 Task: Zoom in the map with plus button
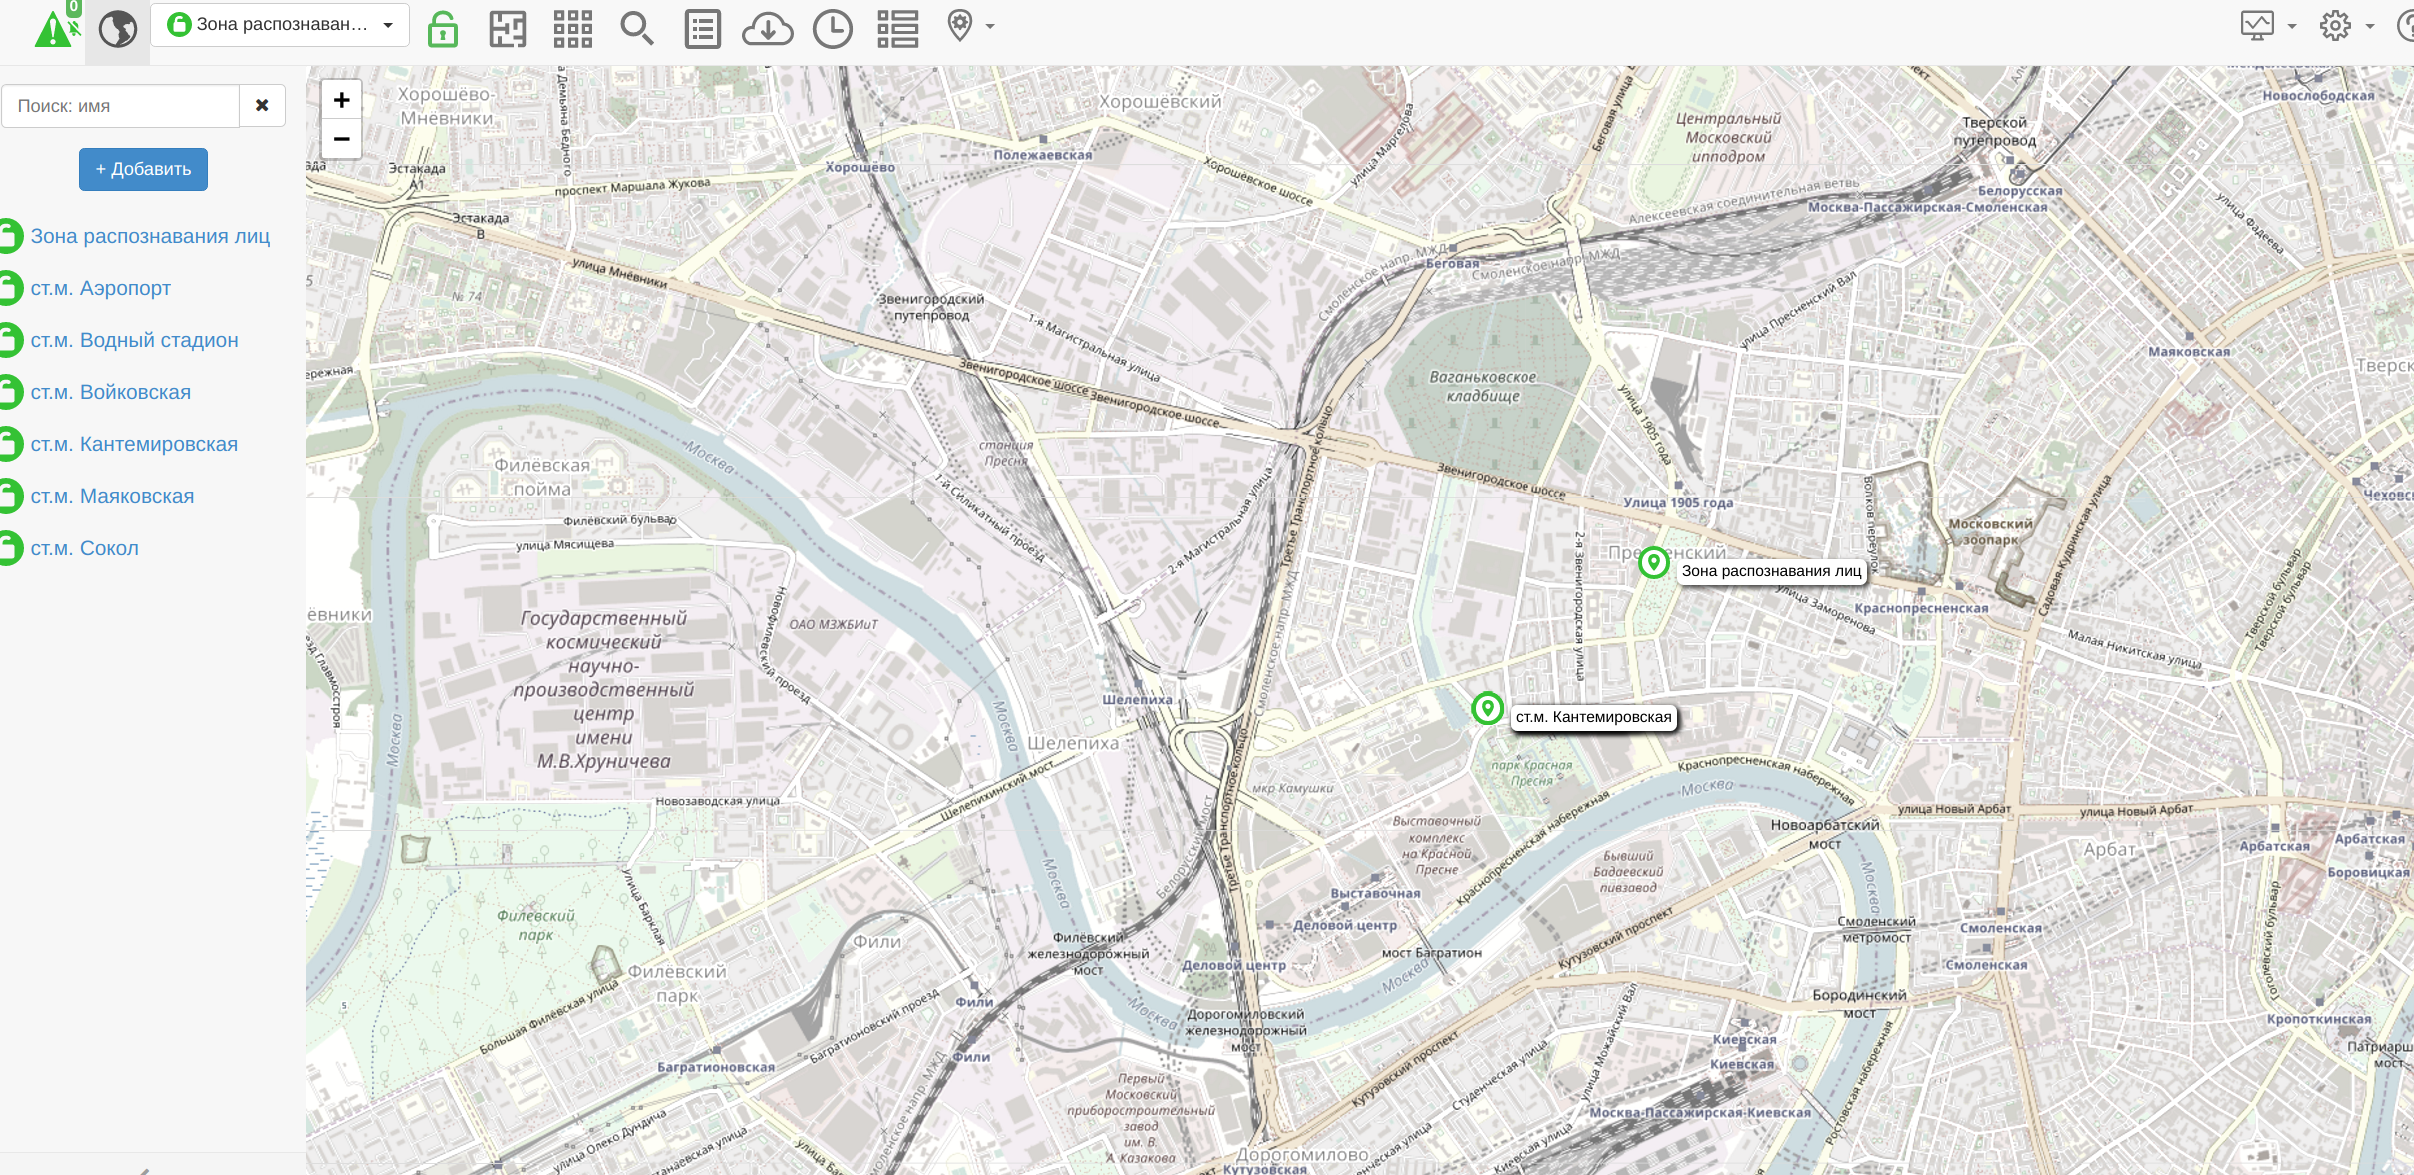pos(341,100)
